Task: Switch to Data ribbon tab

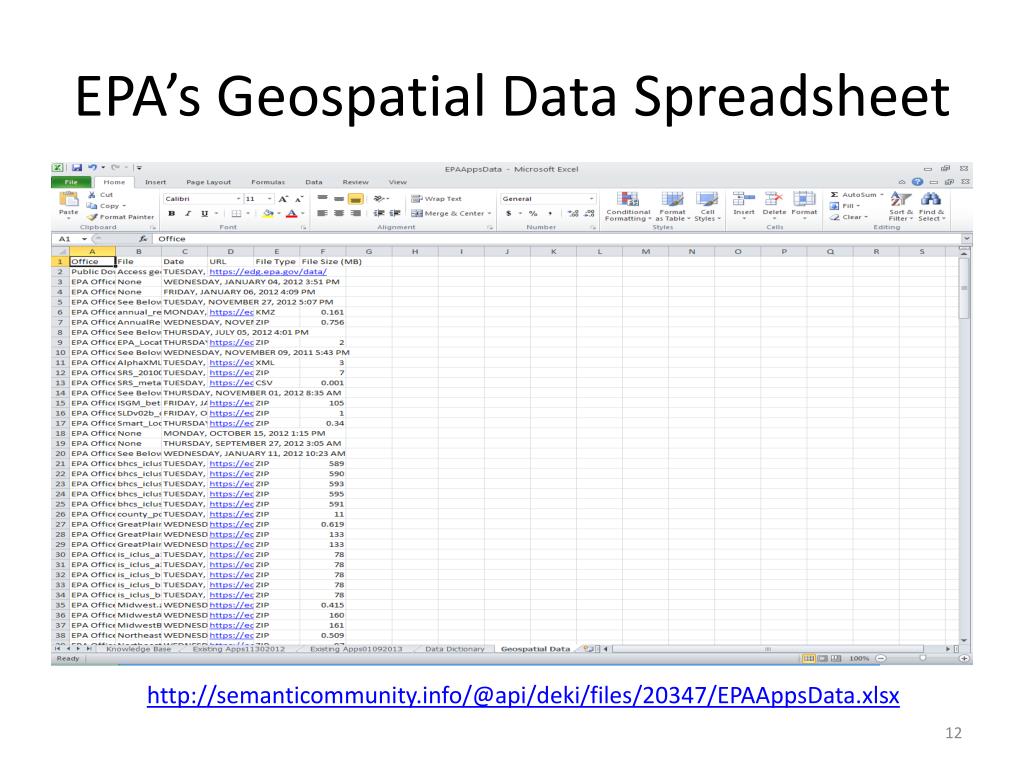Action: 313,182
